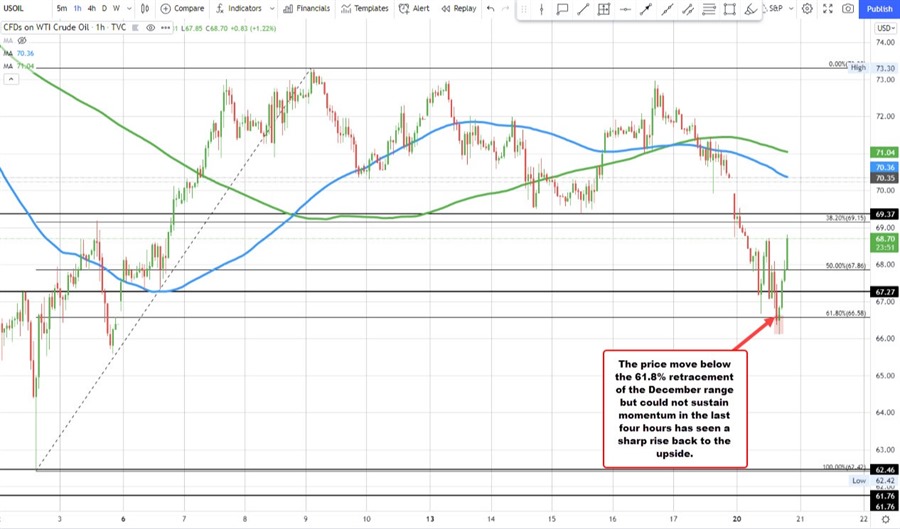This screenshot has width=900, height=529.
Task: Select the parallel channel drawing tool
Action: tap(688, 9)
